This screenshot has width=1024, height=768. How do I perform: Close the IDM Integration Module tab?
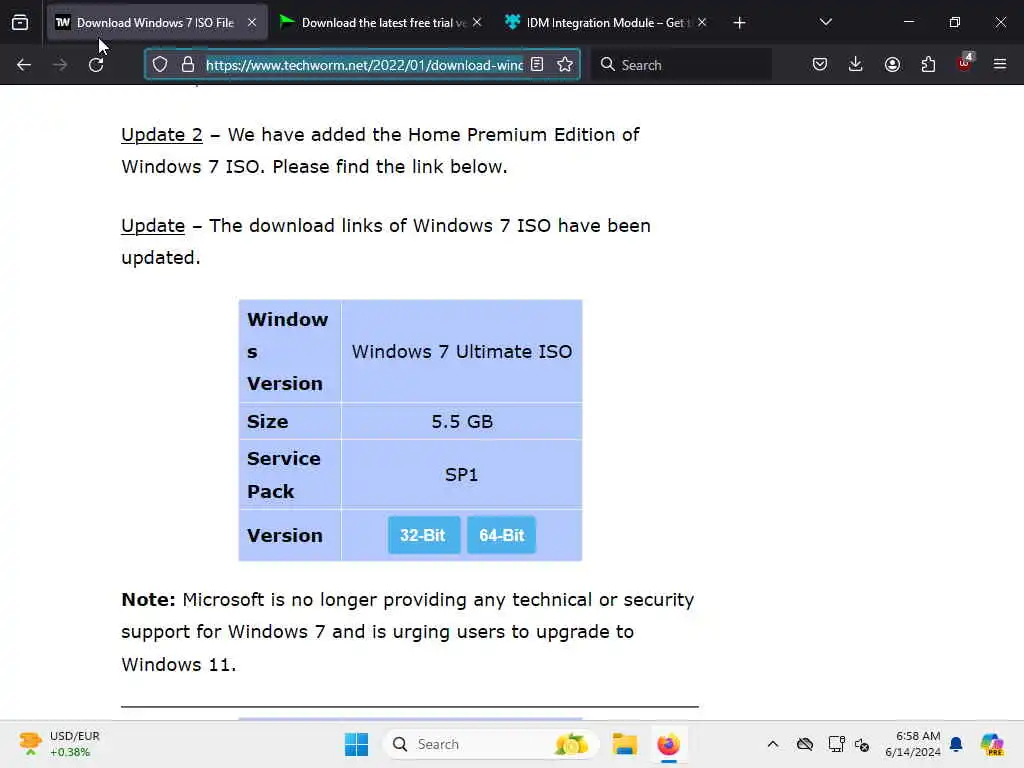click(702, 22)
